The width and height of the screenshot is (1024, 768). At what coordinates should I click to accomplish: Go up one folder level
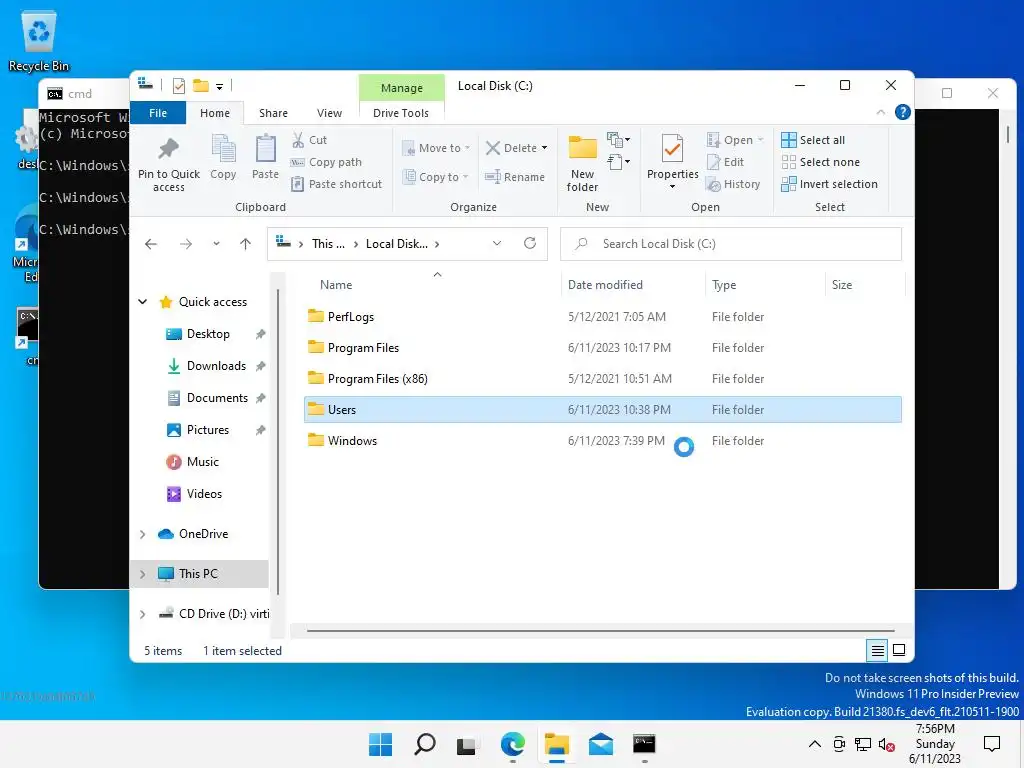[x=246, y=244]
